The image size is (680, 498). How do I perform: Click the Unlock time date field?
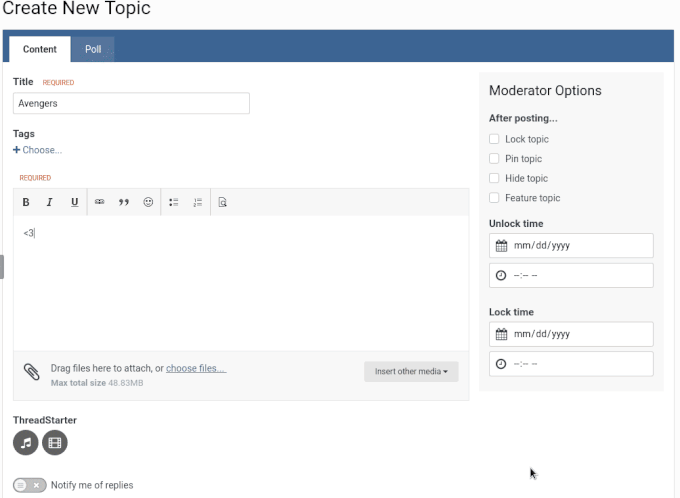click(571, 246)
